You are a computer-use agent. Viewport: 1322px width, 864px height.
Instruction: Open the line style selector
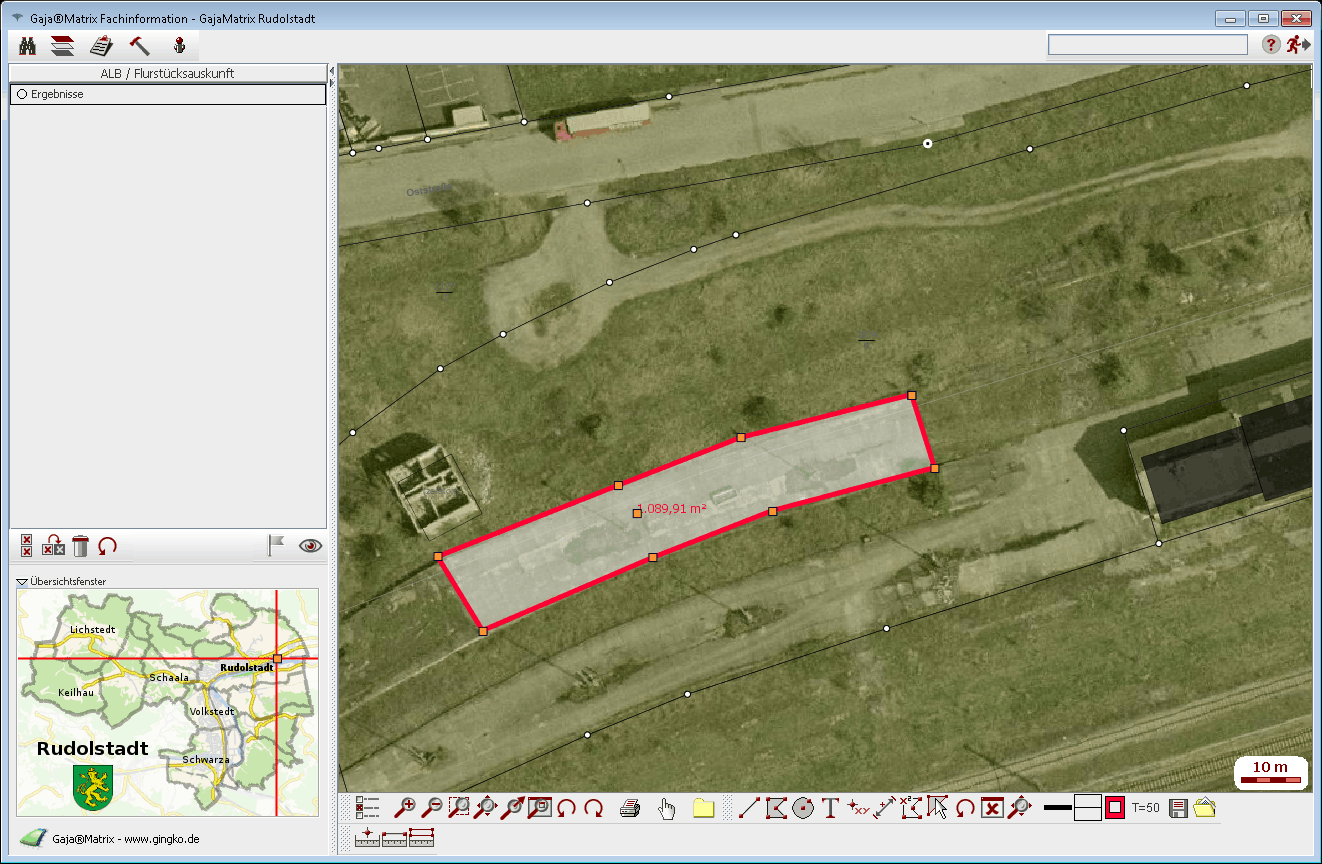click(1058, 808)
